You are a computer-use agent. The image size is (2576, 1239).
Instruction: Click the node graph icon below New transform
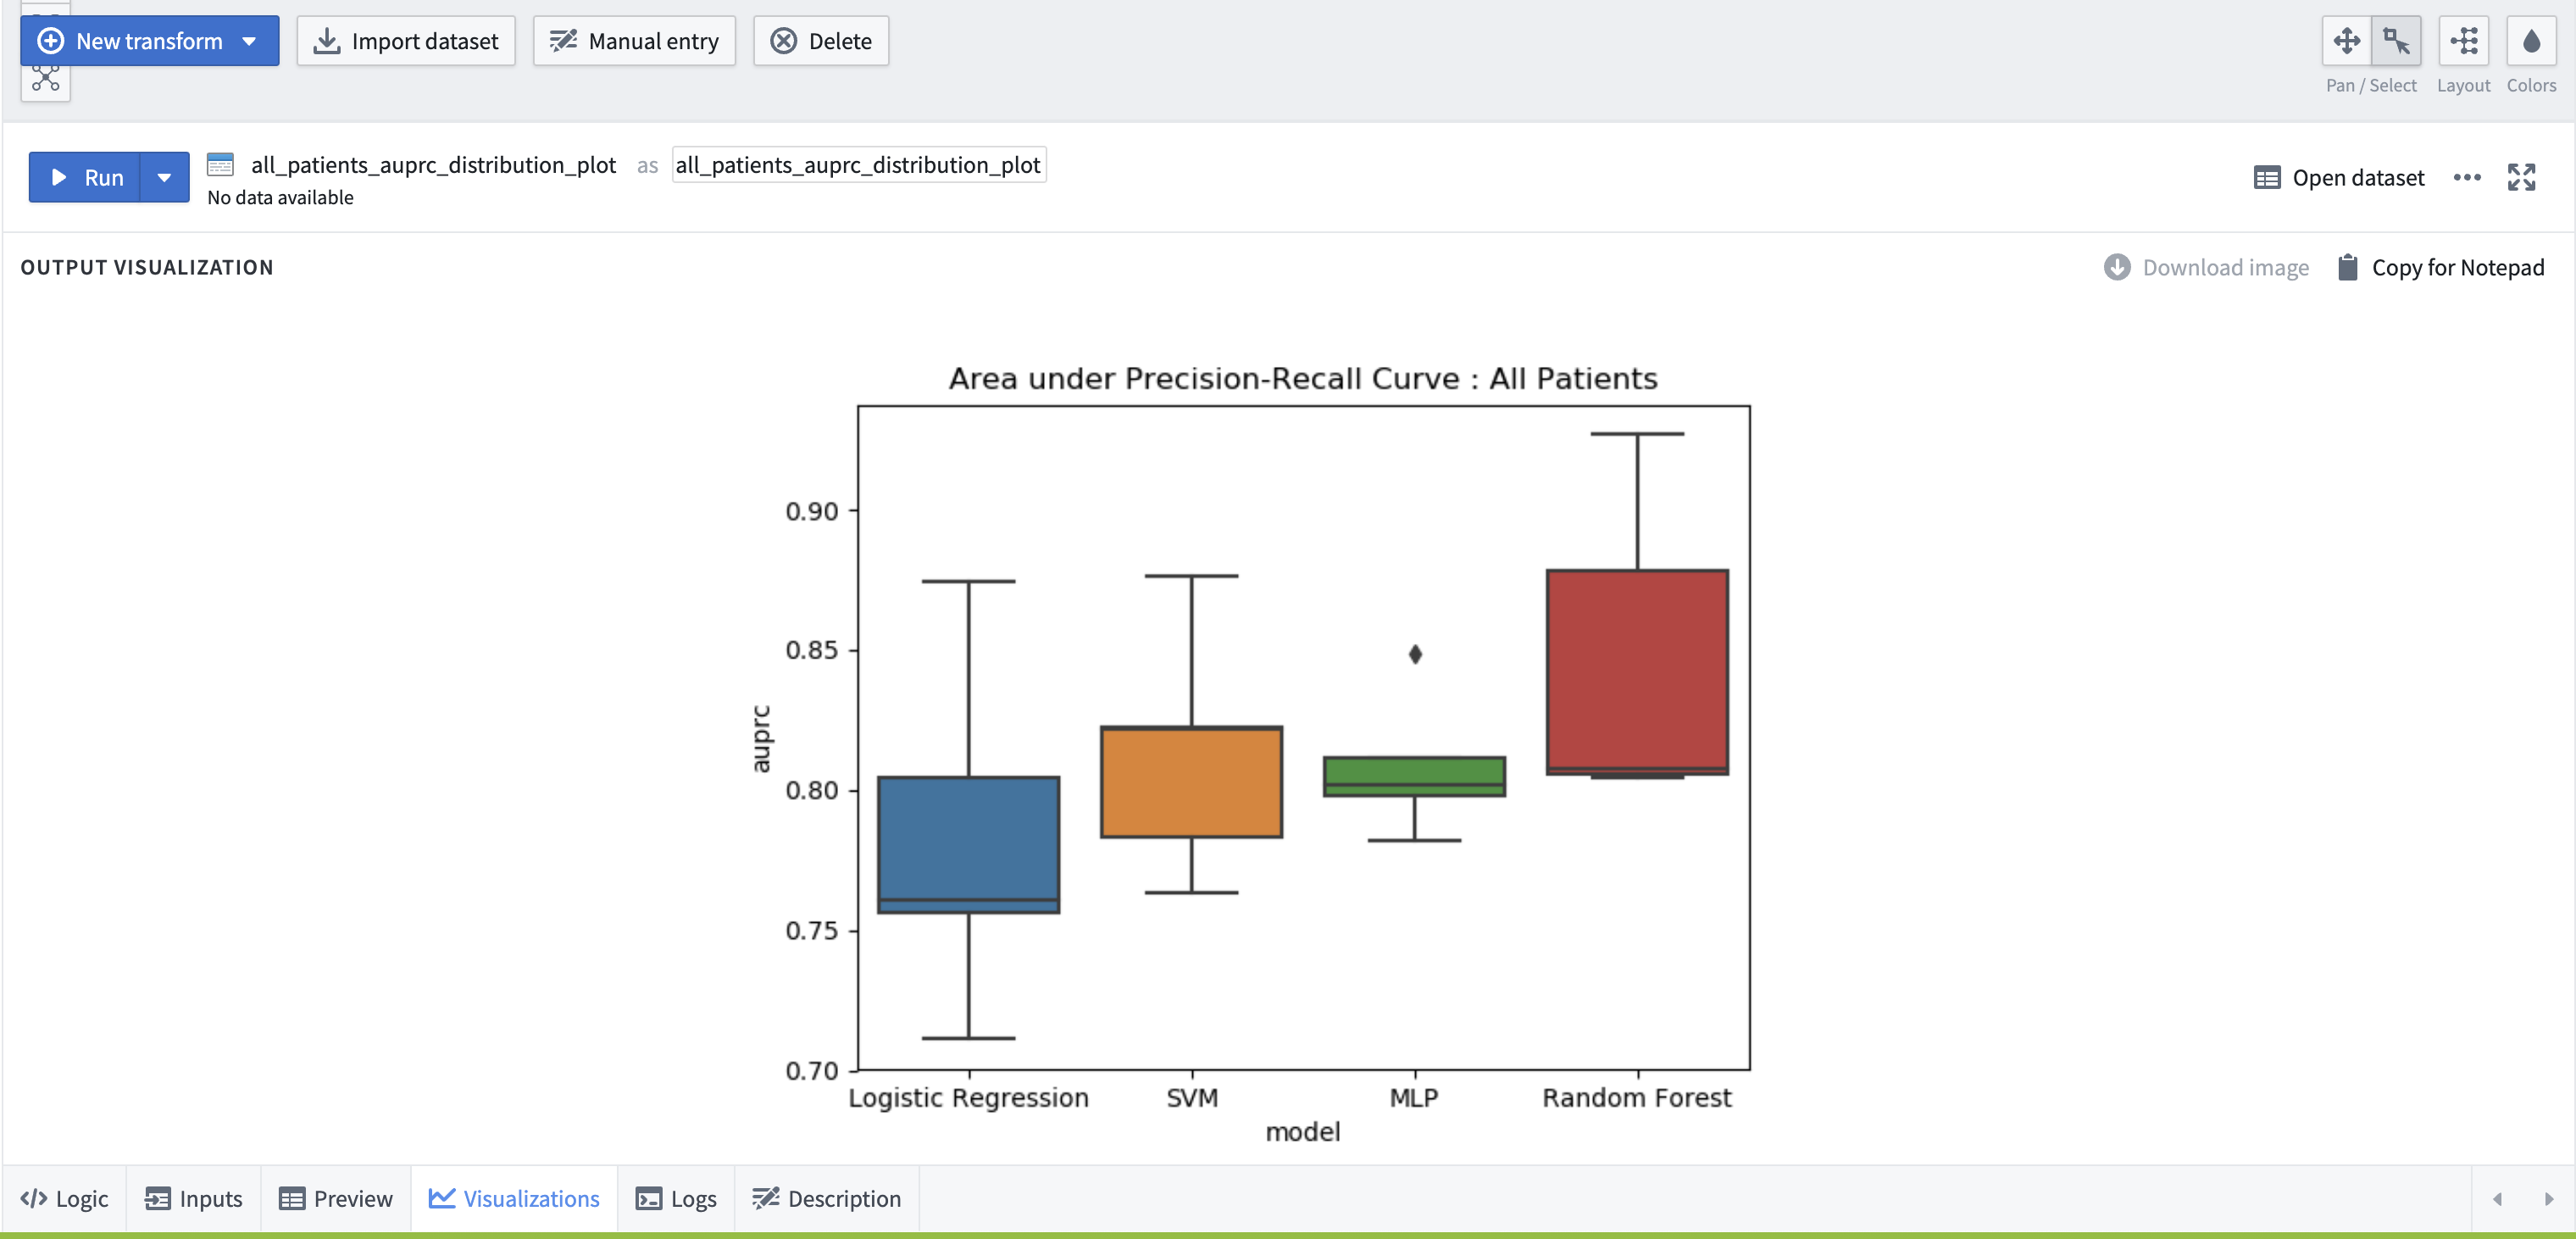point(45,78)
